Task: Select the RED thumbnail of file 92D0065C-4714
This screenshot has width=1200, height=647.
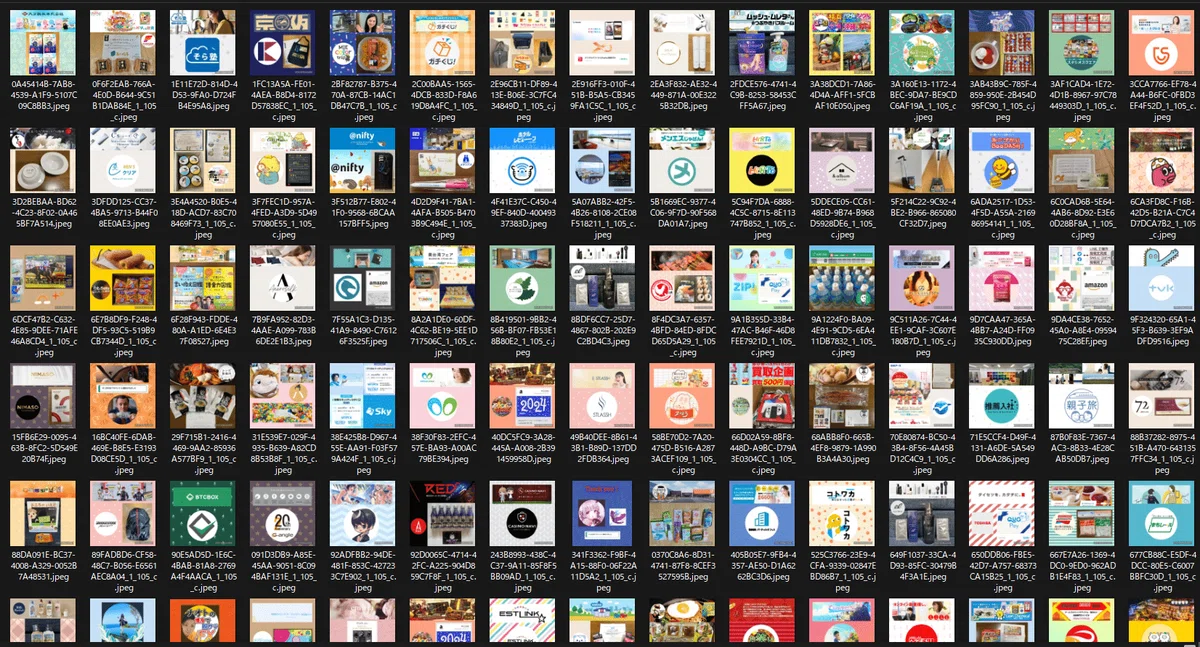Action: (x=443, y=513)
